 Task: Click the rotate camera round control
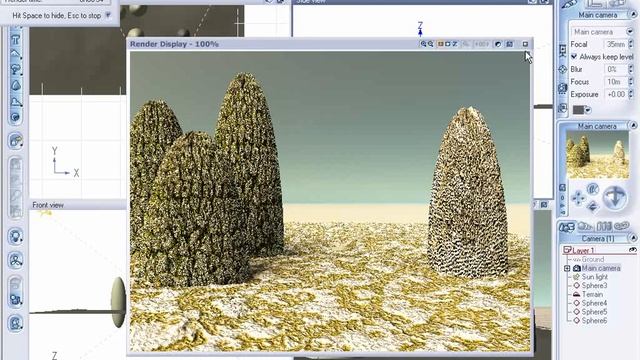click(x=615, y=197)
